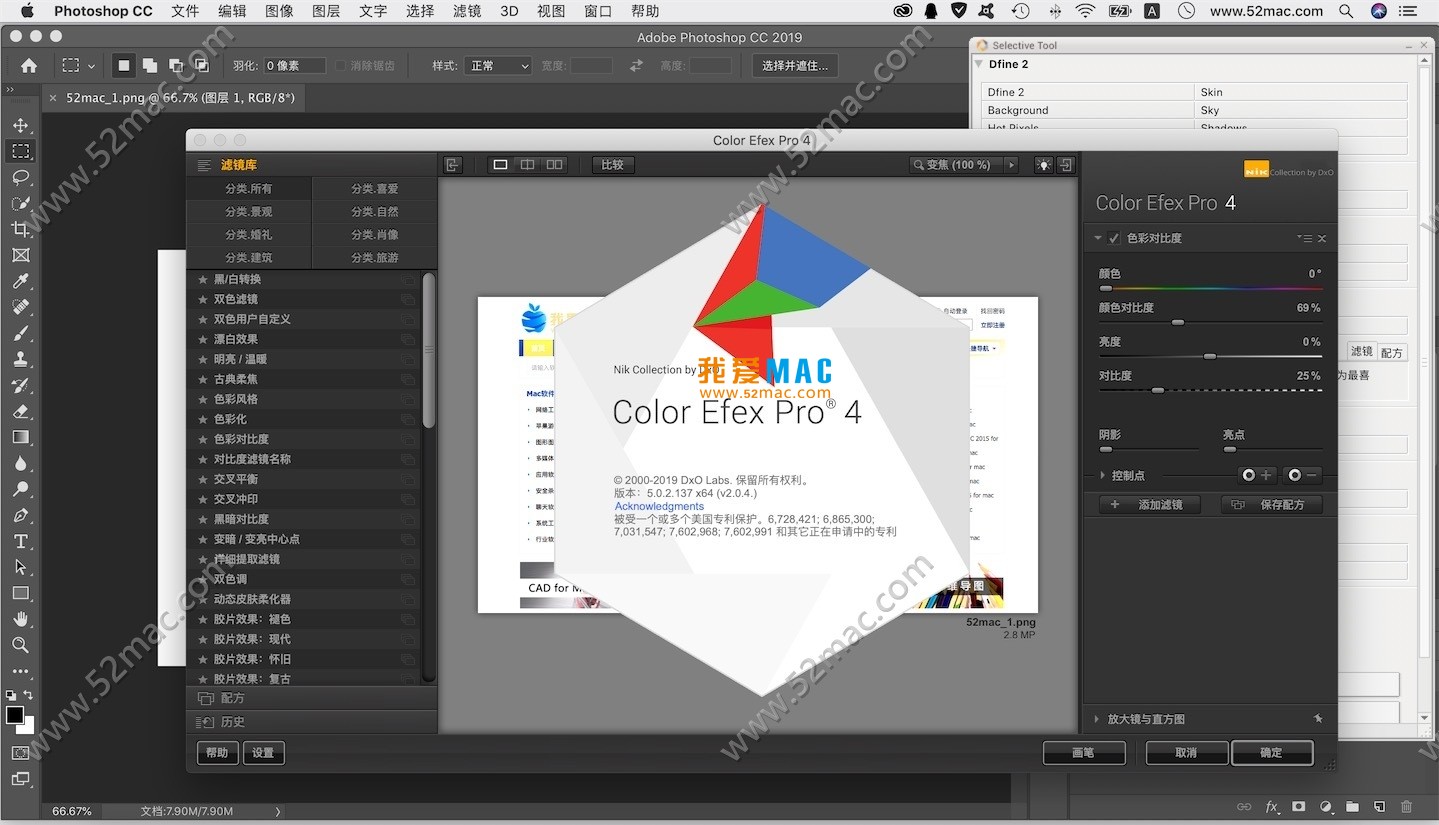
Task: Select the Hand tool
Action: (20, 620)
